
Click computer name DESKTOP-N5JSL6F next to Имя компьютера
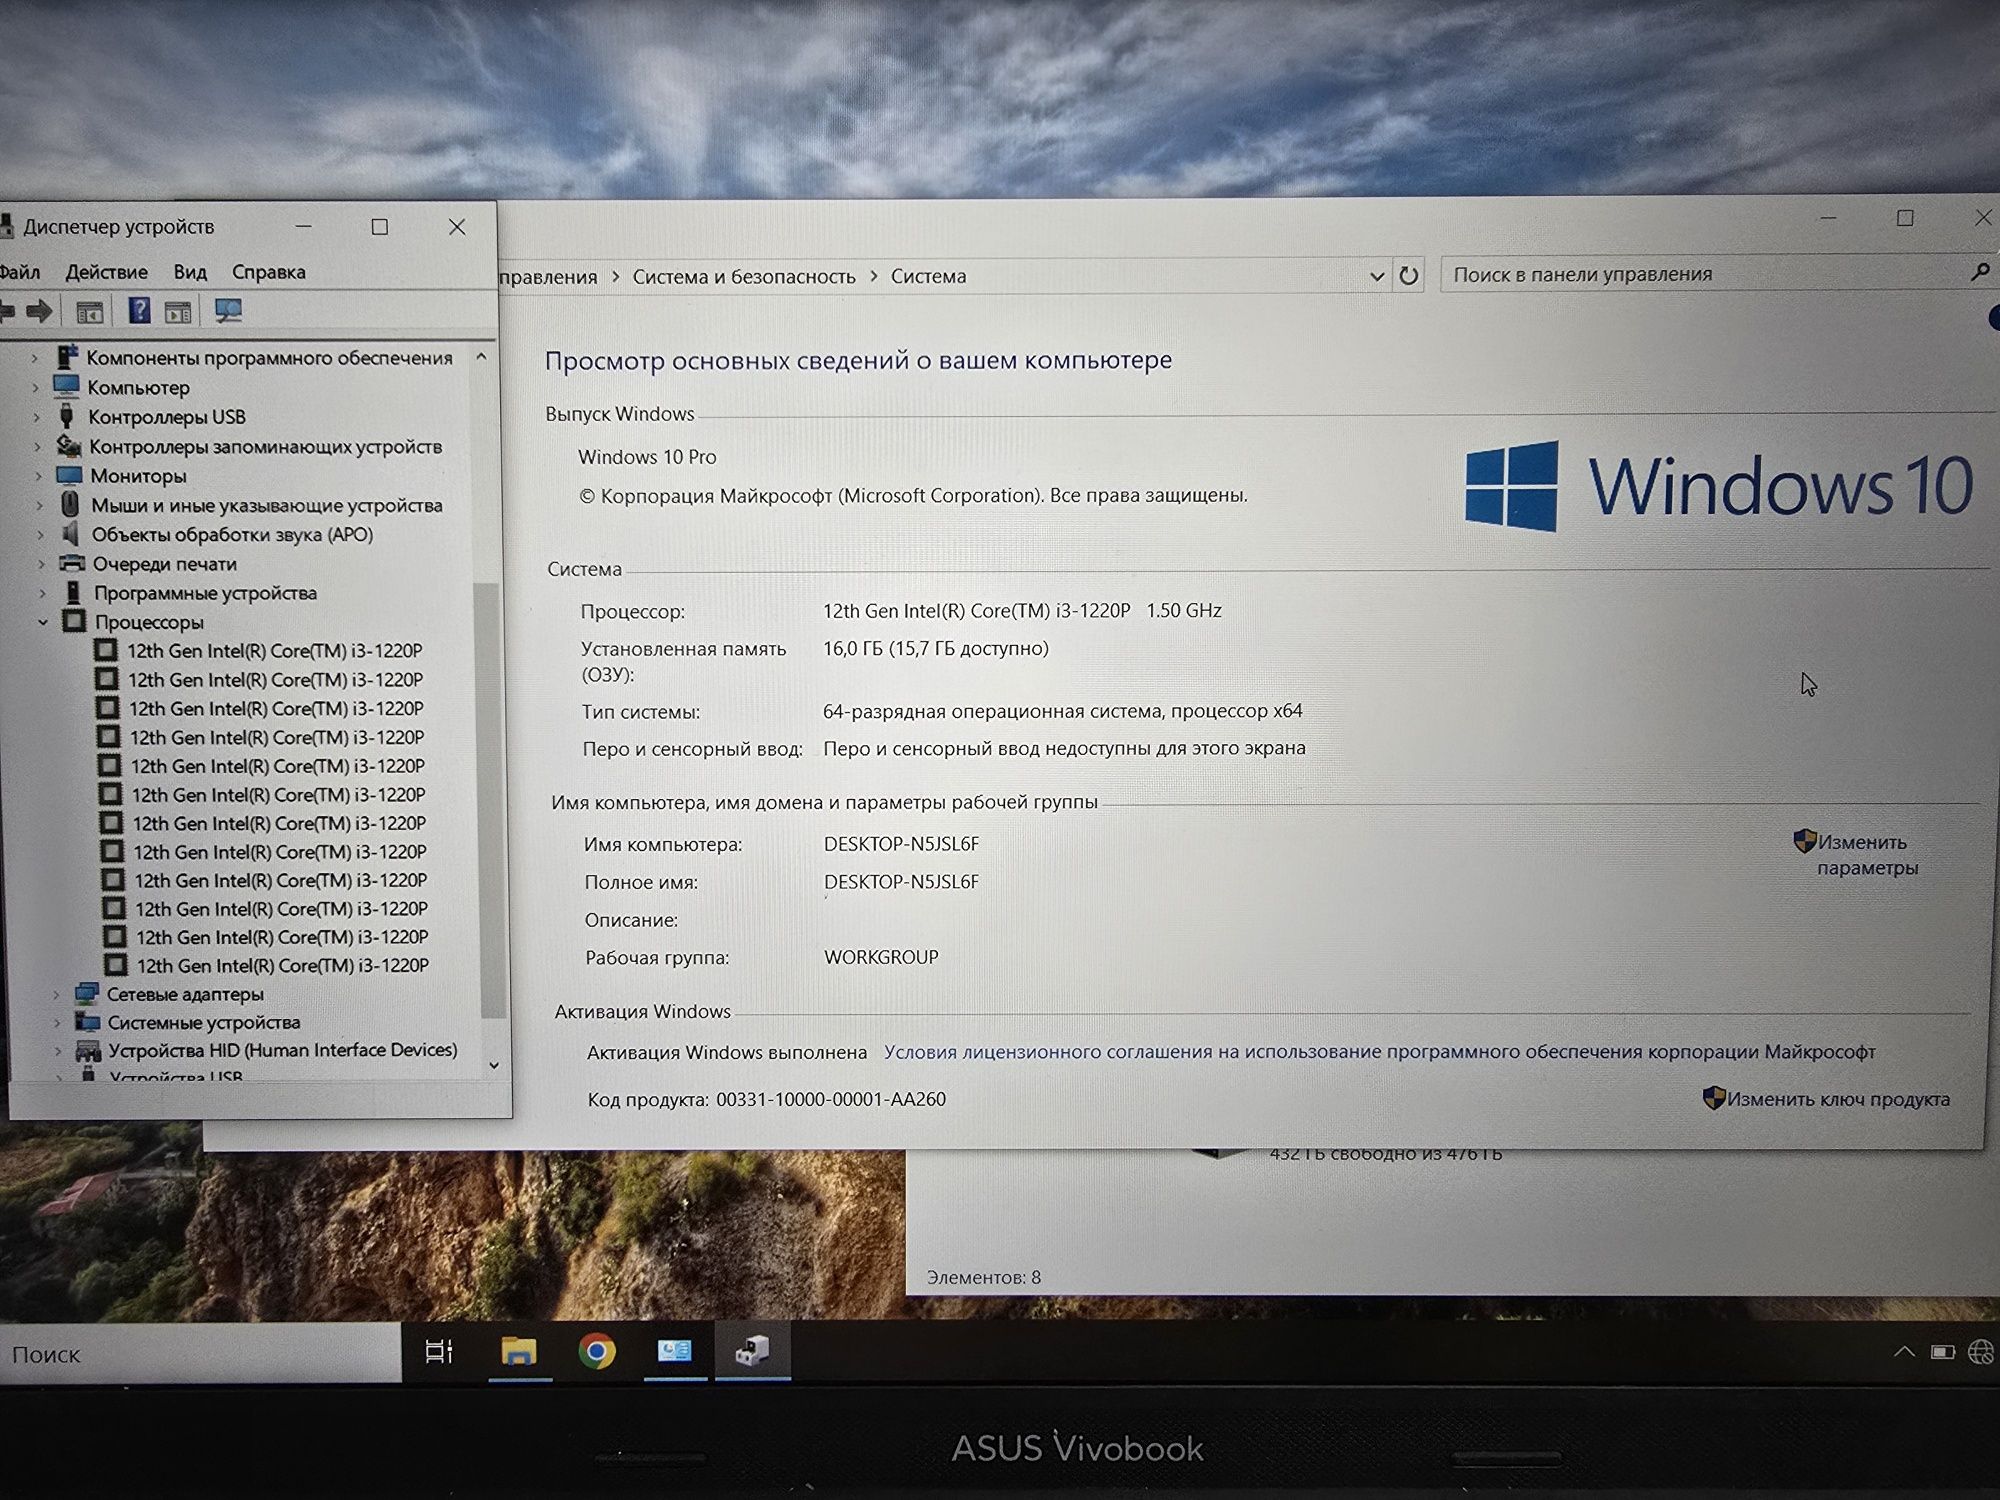click(901, 844)
